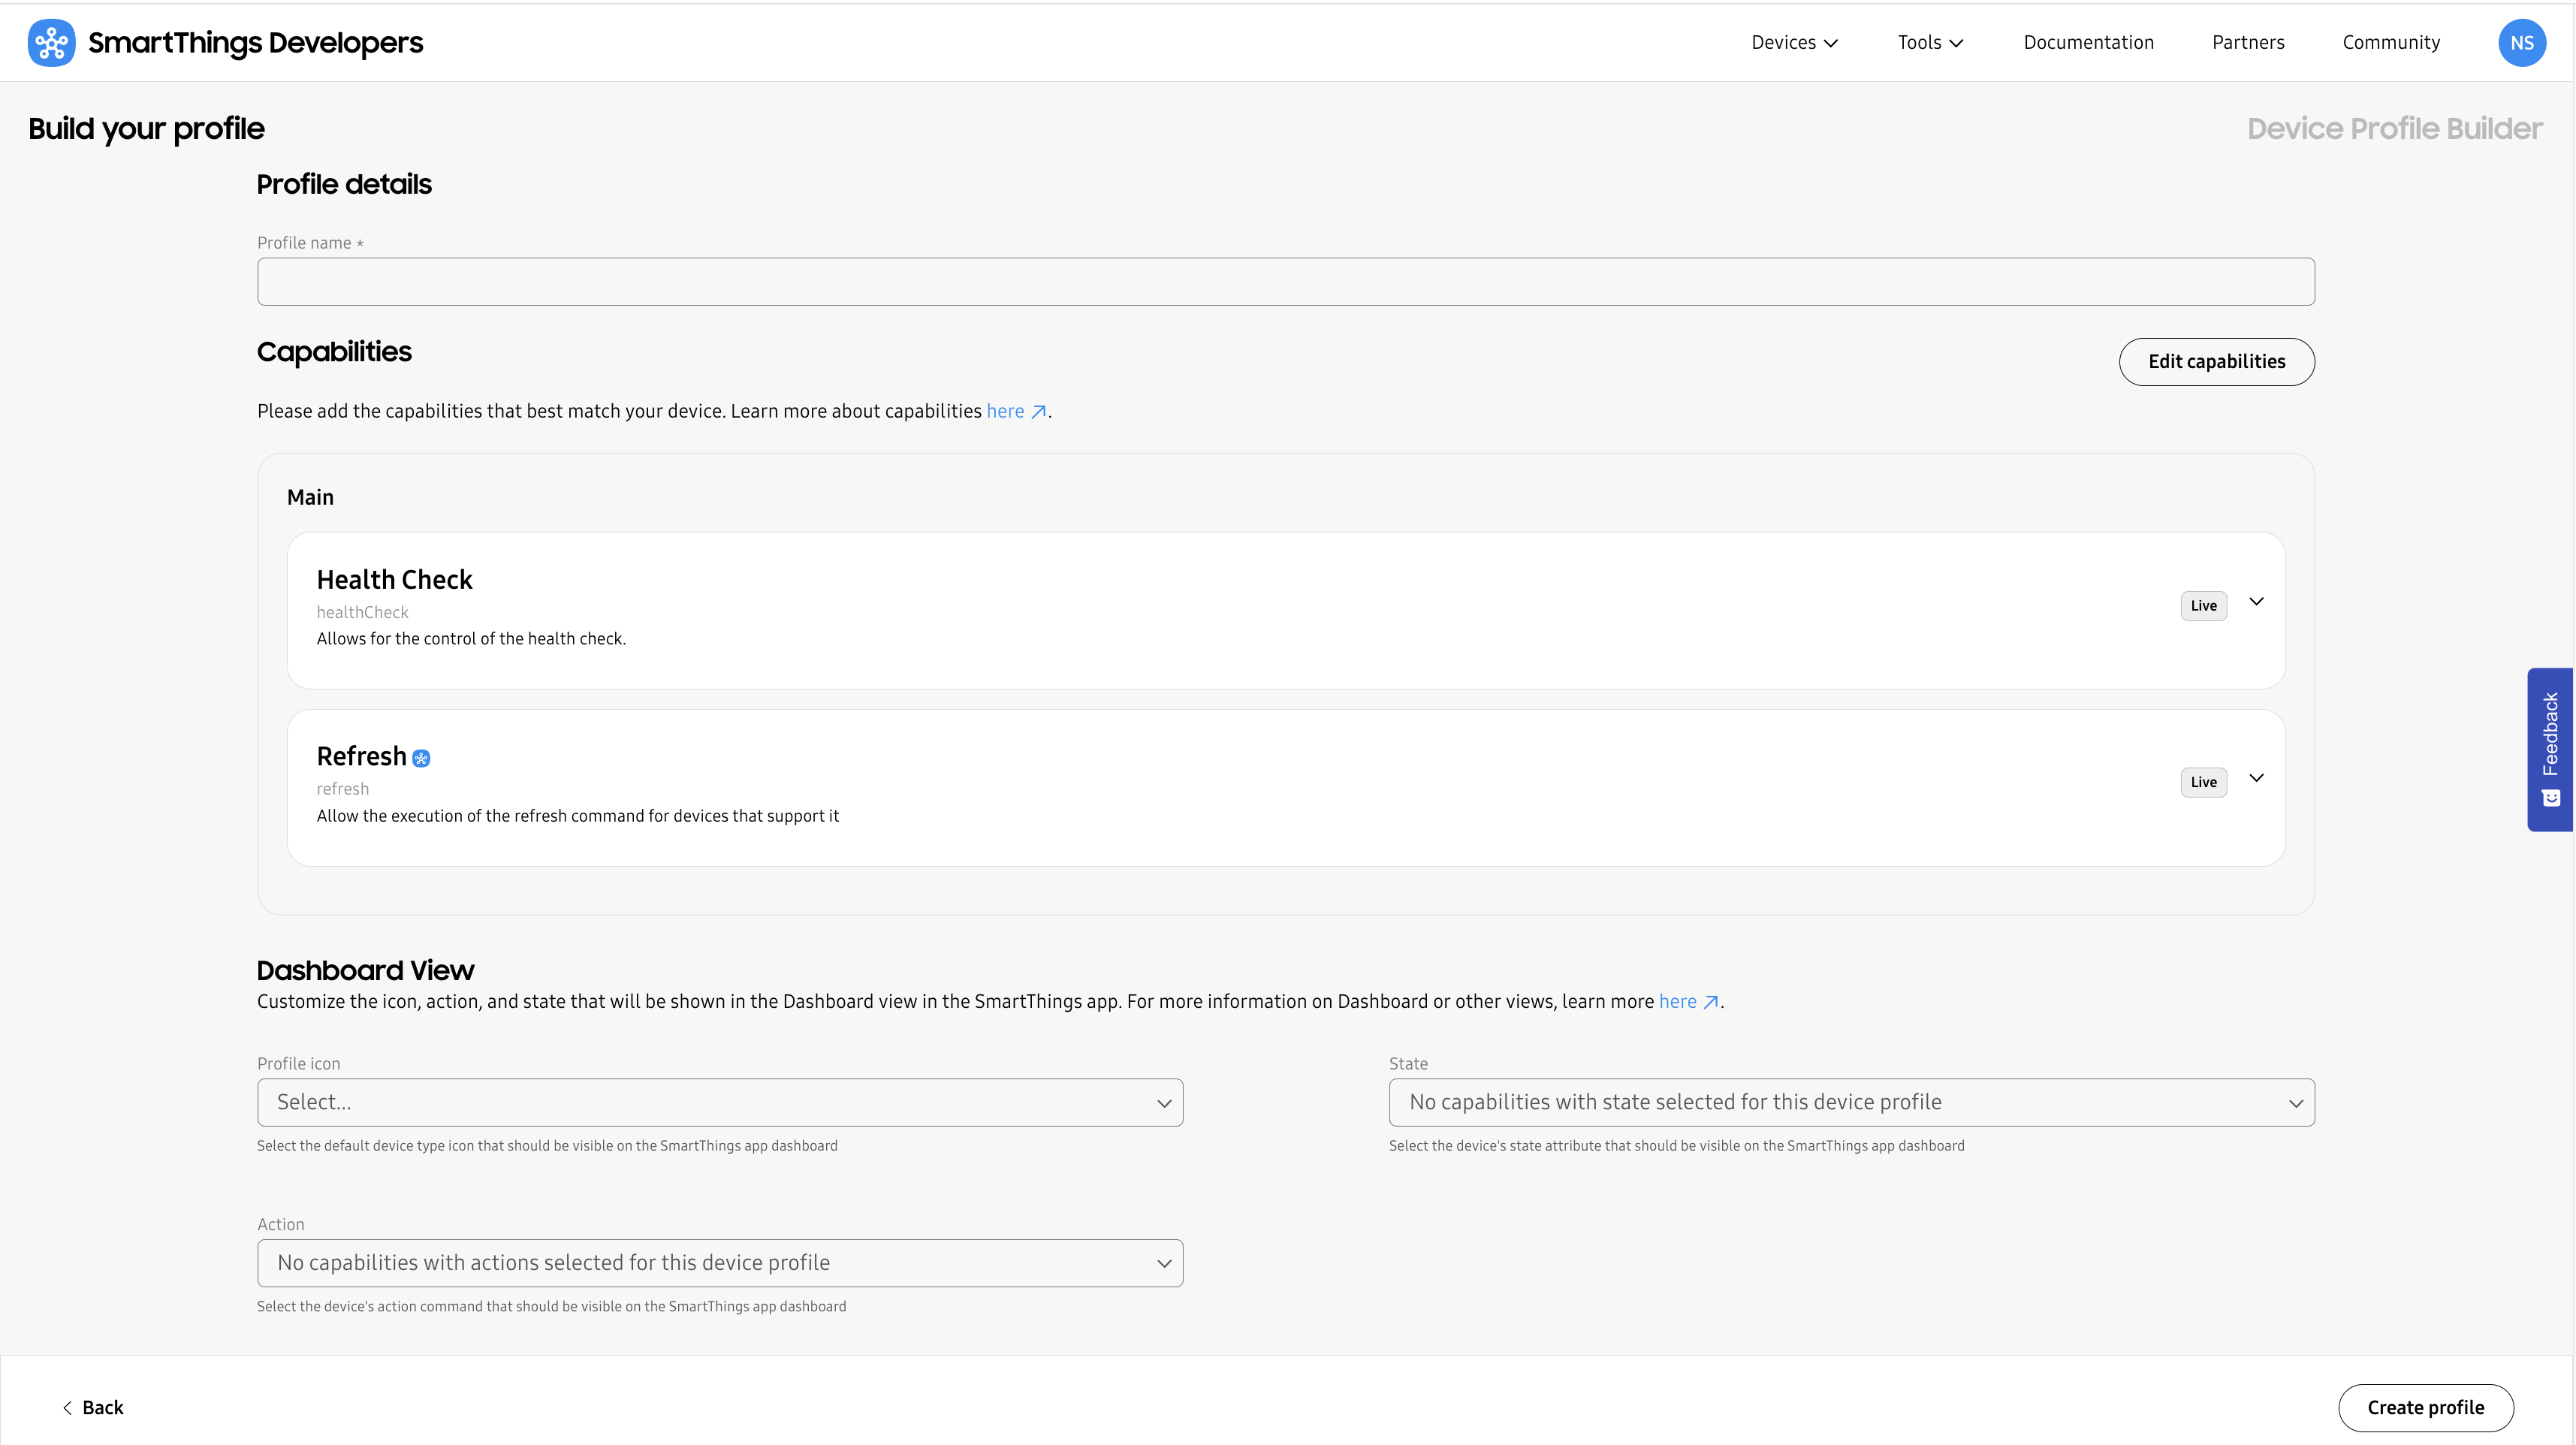Click the Live badge on Refresh
The height and width of the screenshot is (1445, 2576).
tap(2203, 782)
